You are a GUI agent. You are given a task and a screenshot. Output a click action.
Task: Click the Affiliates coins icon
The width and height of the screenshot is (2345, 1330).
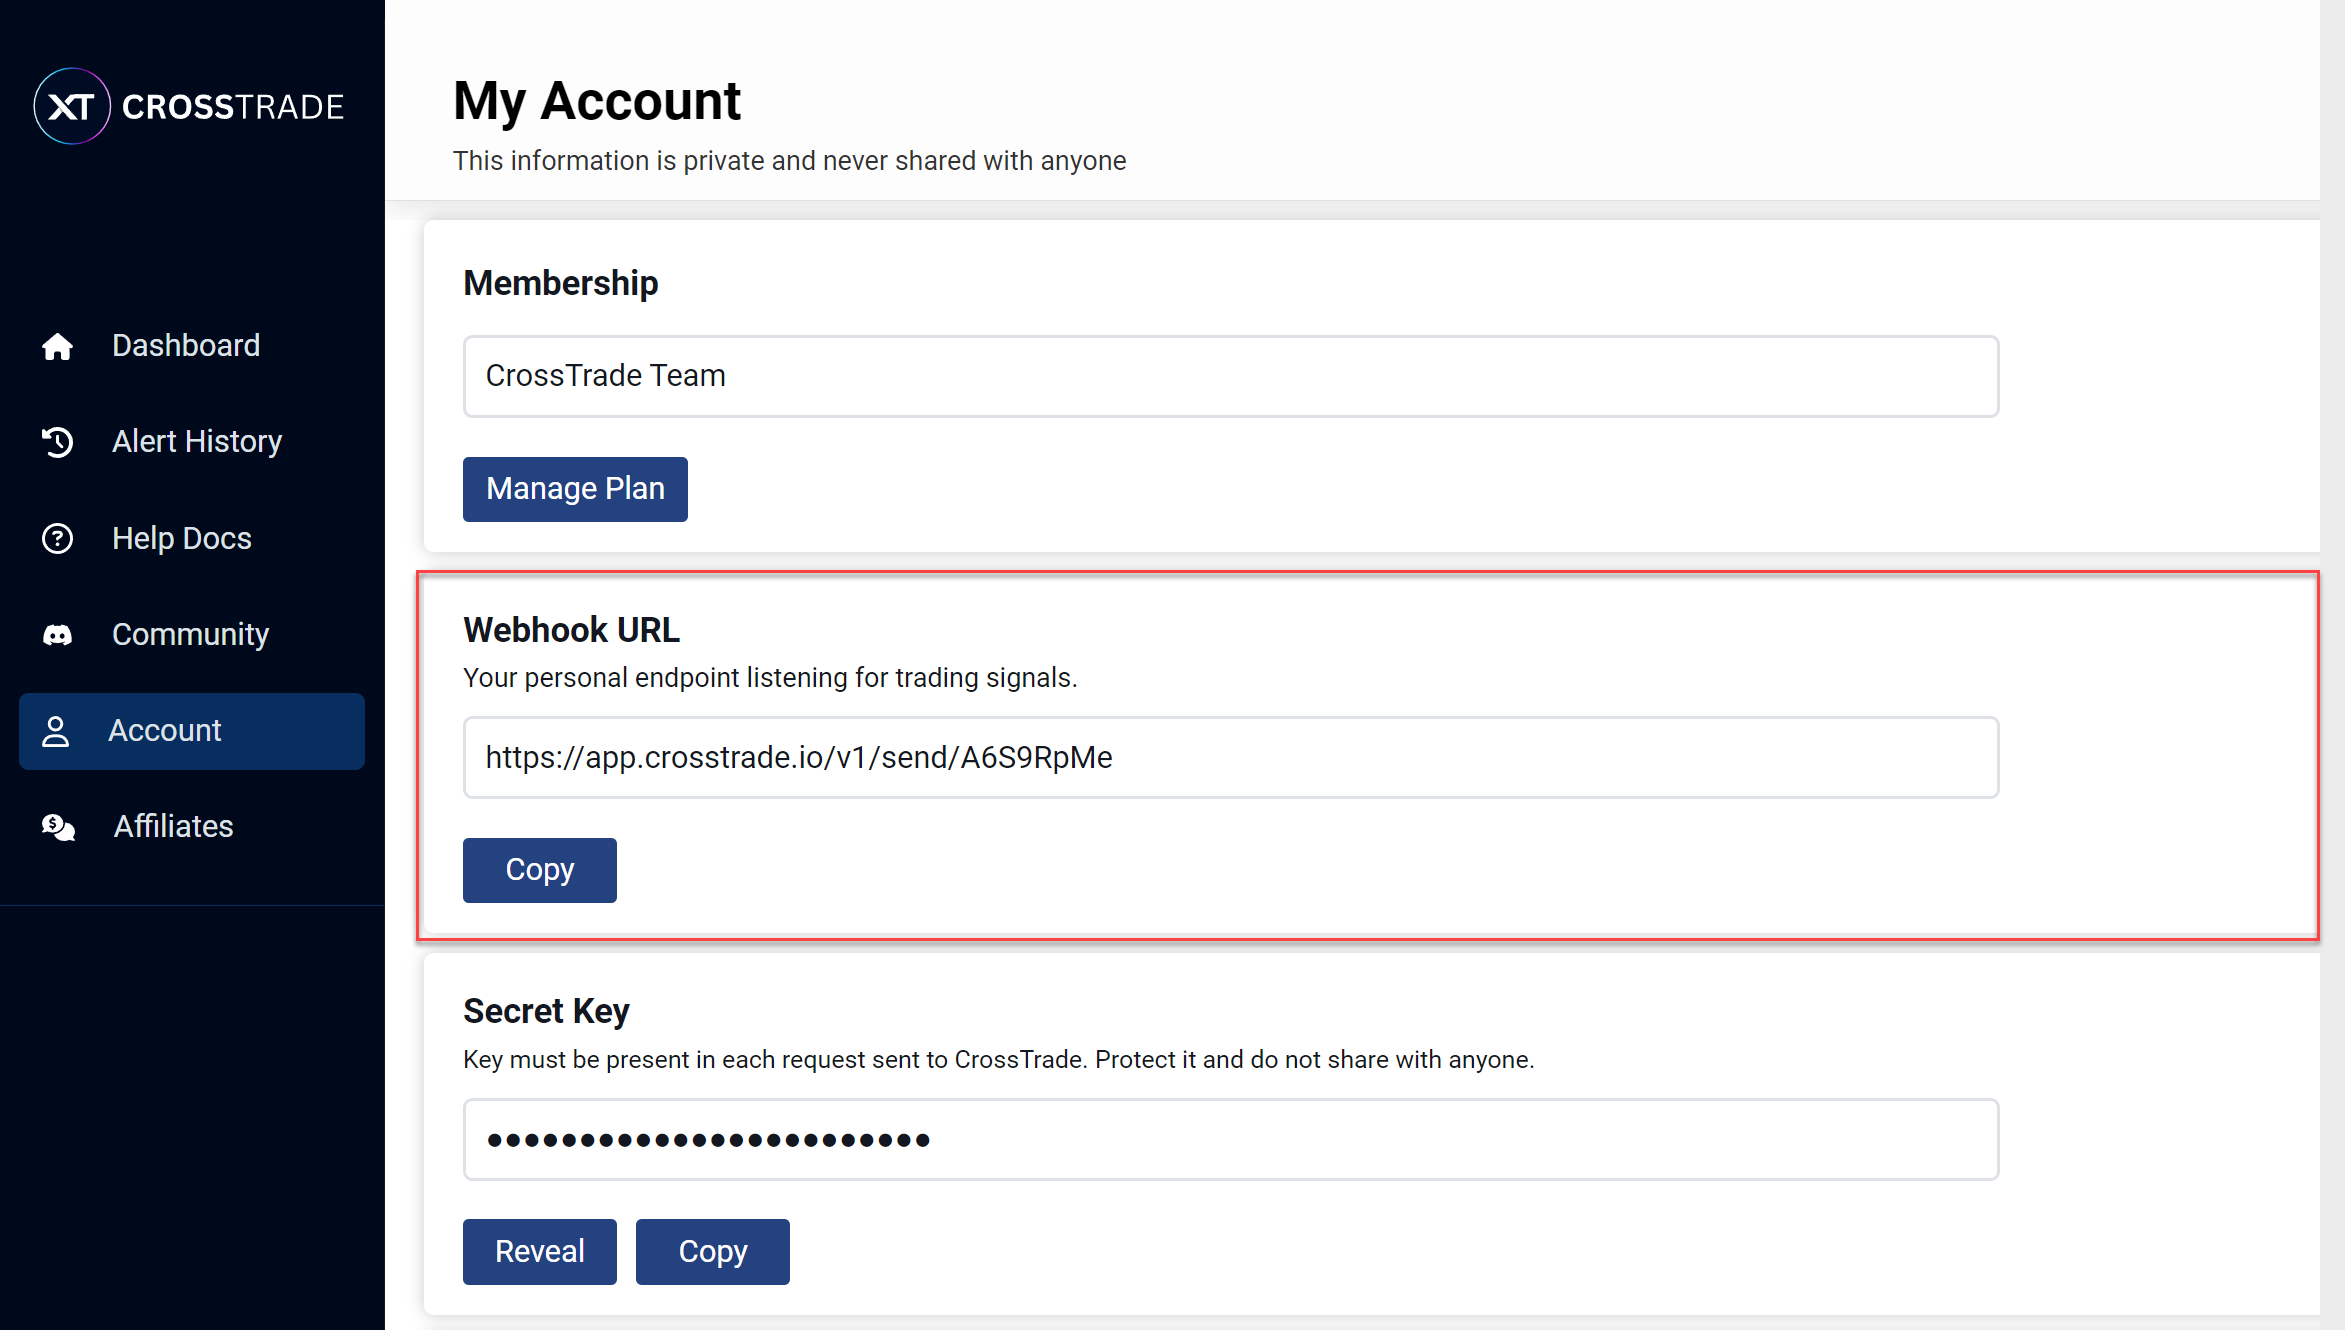[x=58, y=827]
